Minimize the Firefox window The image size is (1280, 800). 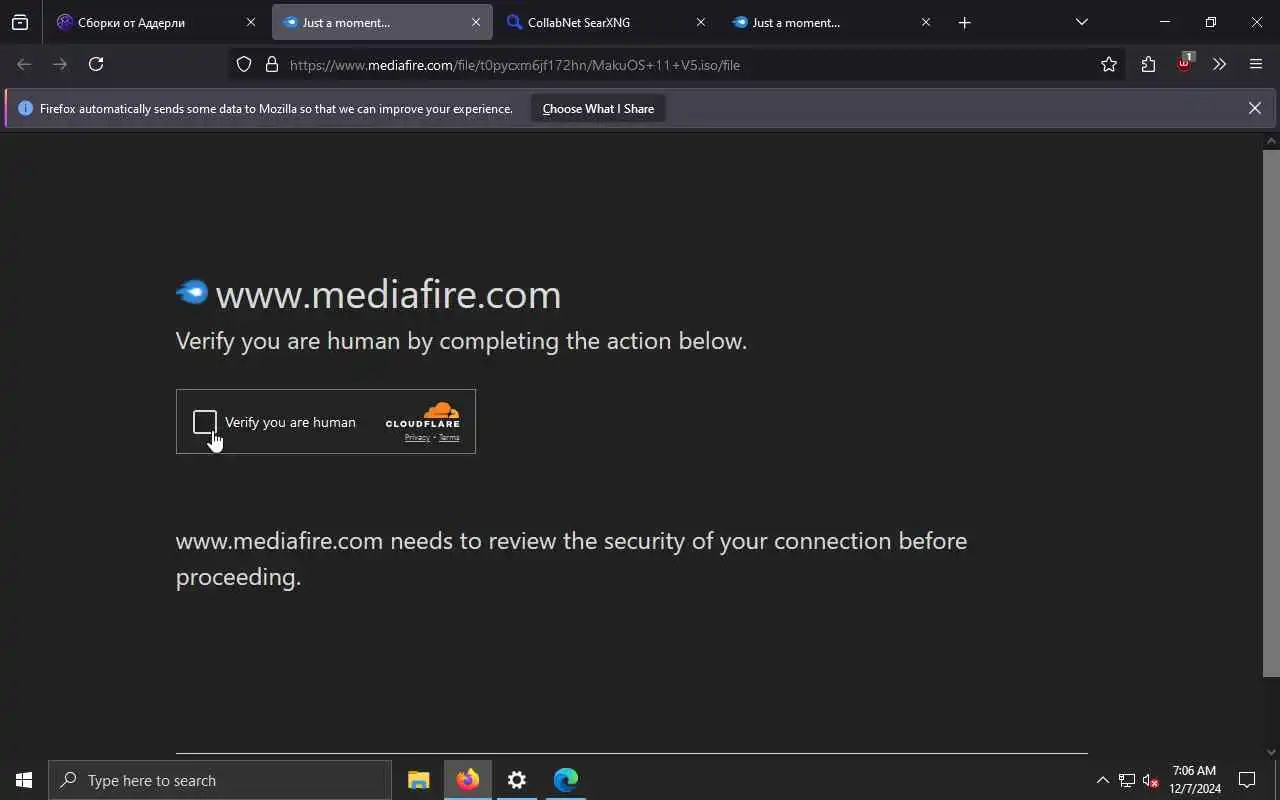[1164, 22]
